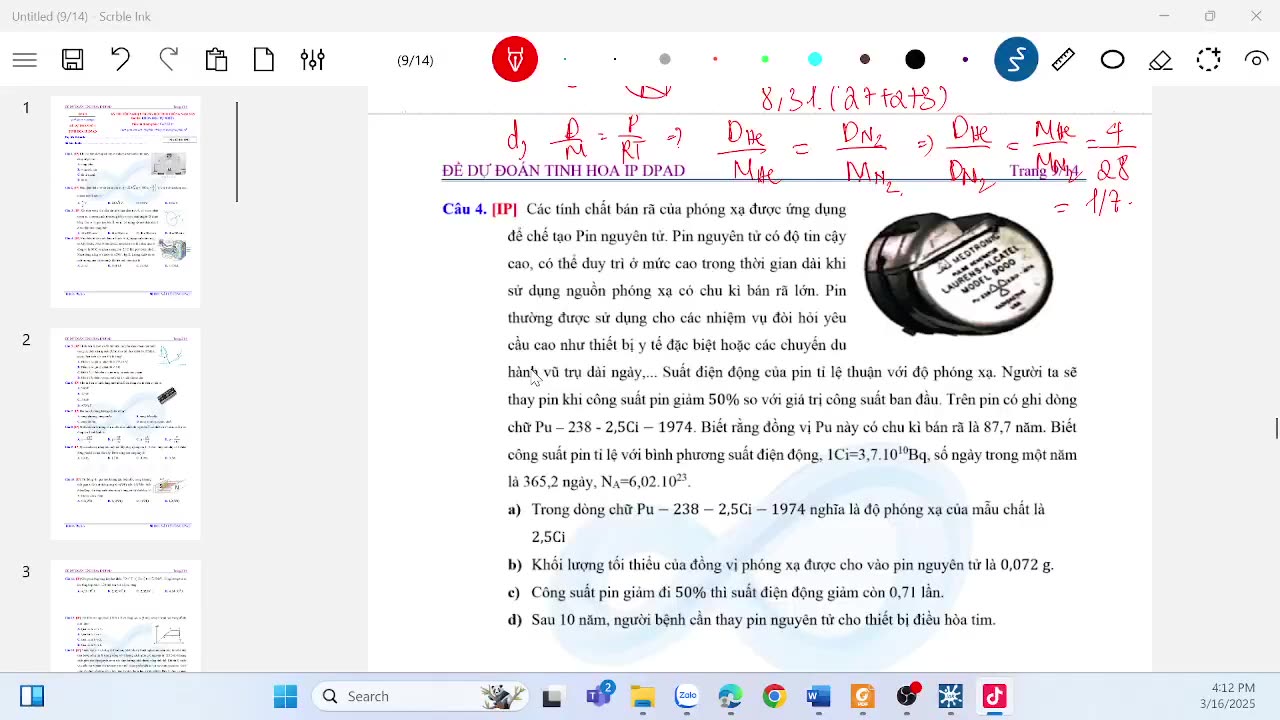Choose the gray pen preset
The width and height of the screenshot is (1280, 720).
click(665, 60)
